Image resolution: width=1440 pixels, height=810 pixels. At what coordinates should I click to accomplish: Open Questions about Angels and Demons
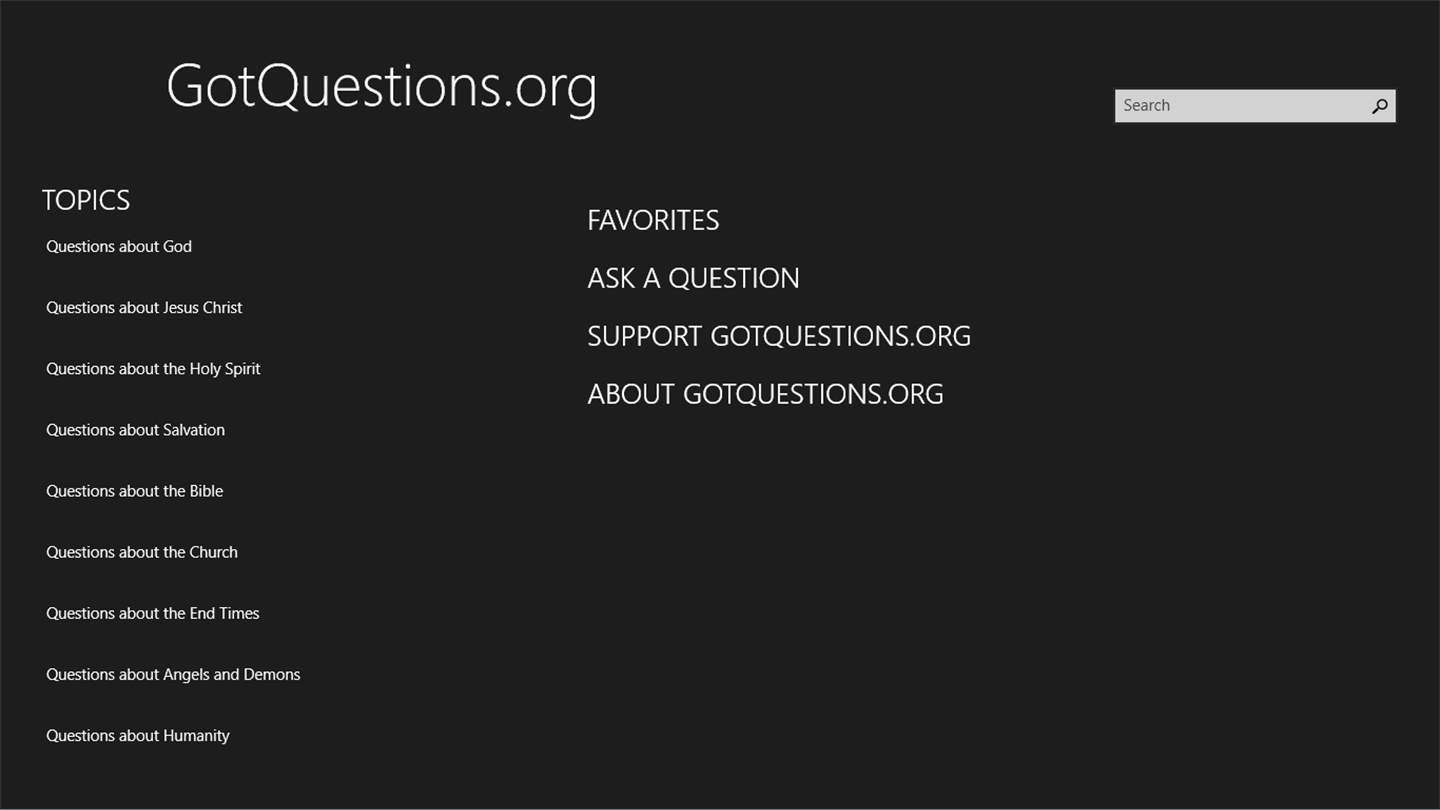(x=173, y=675)
